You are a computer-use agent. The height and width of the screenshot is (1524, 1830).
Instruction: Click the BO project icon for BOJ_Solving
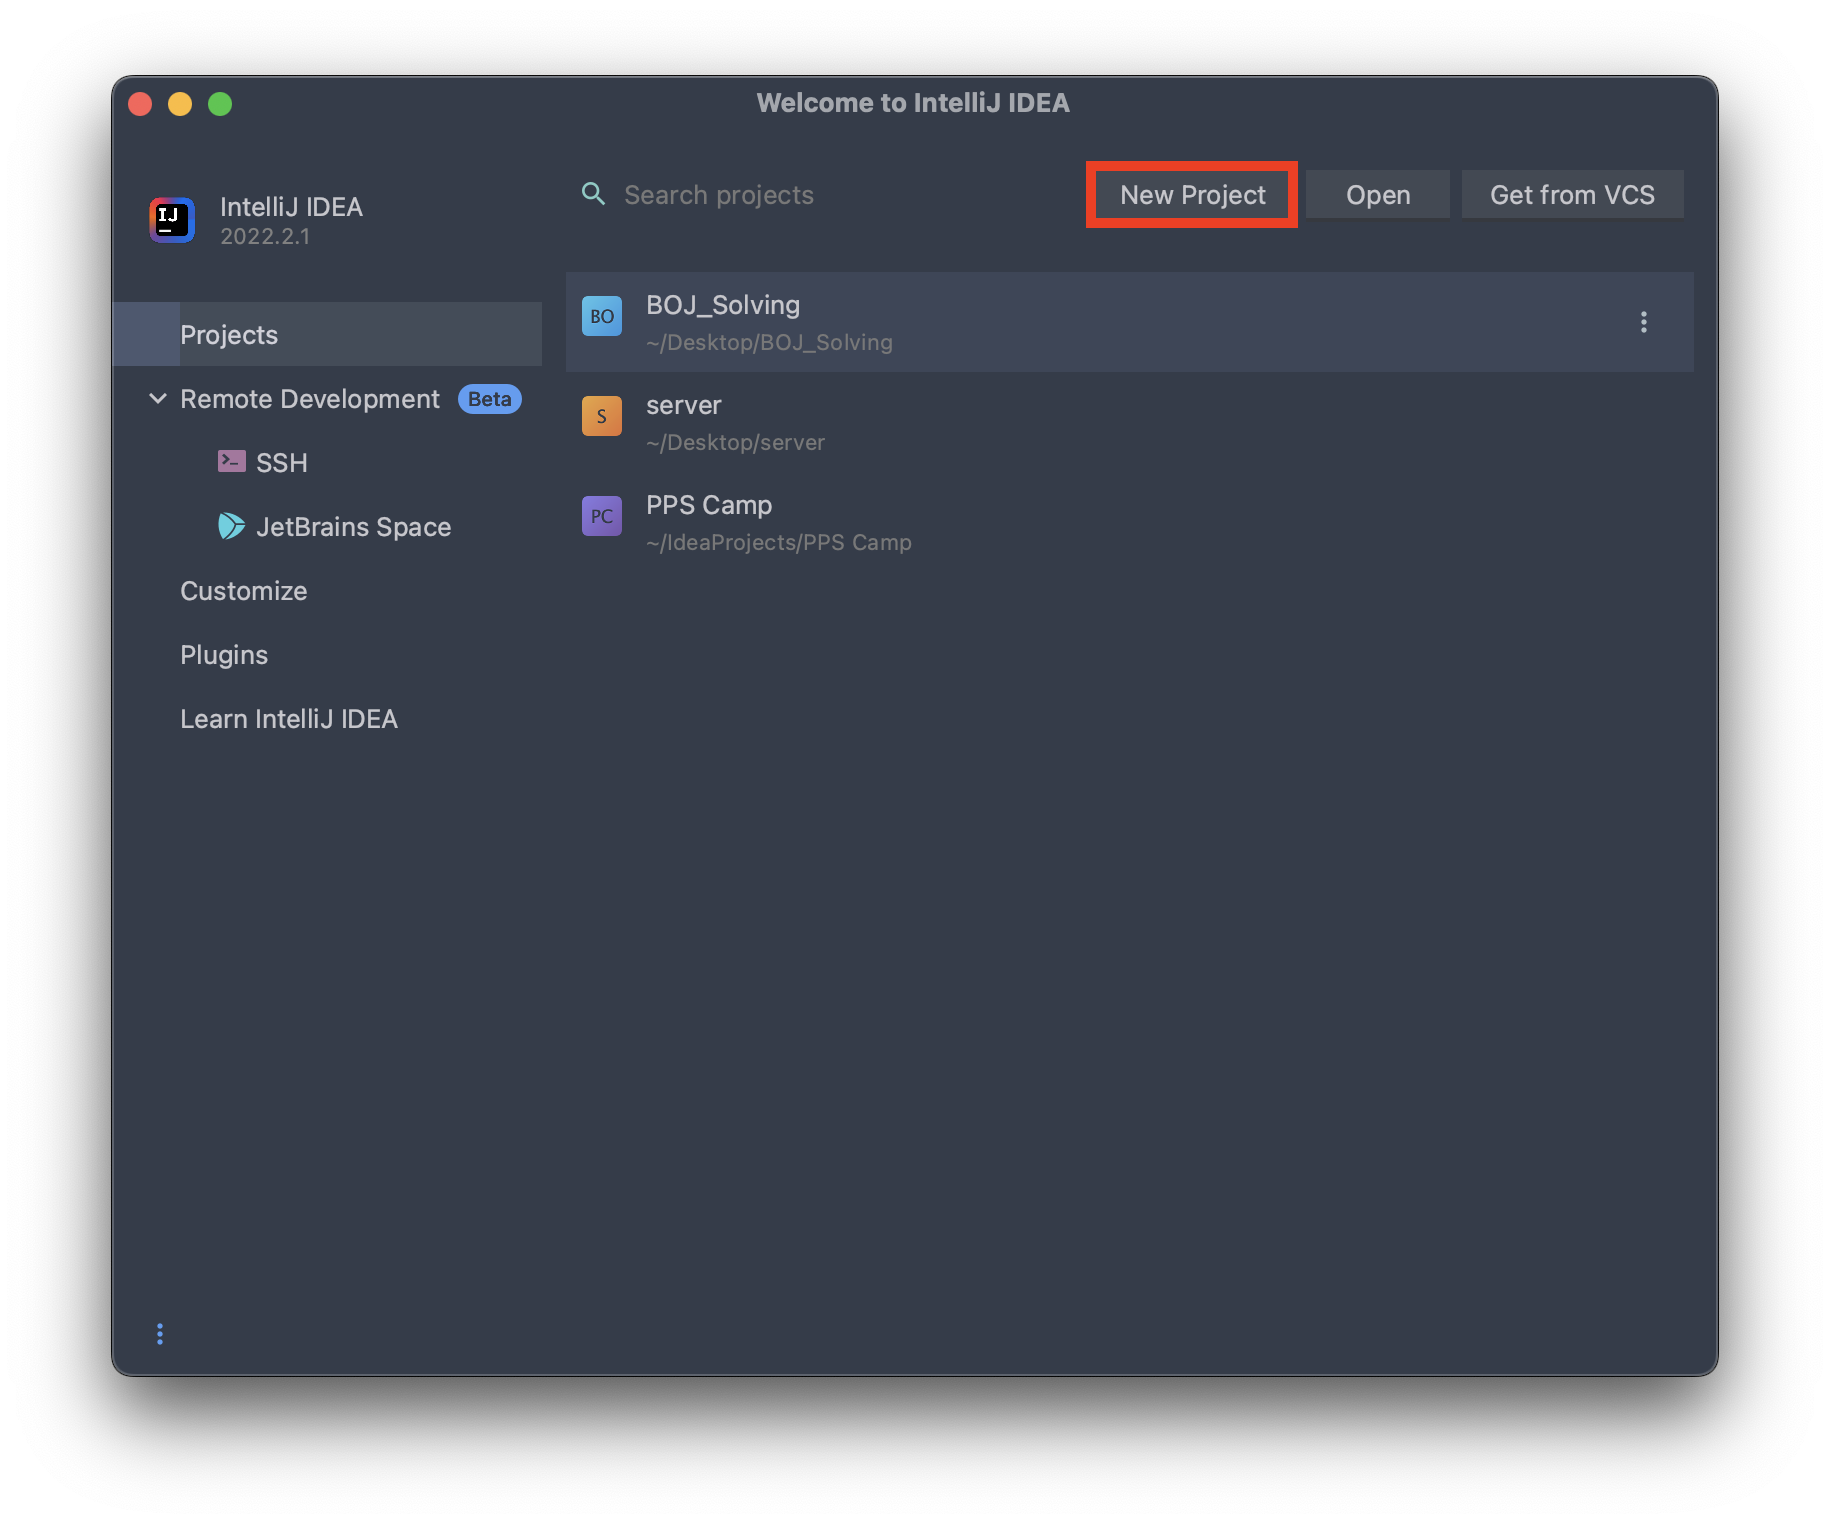(x=602, y=316)
